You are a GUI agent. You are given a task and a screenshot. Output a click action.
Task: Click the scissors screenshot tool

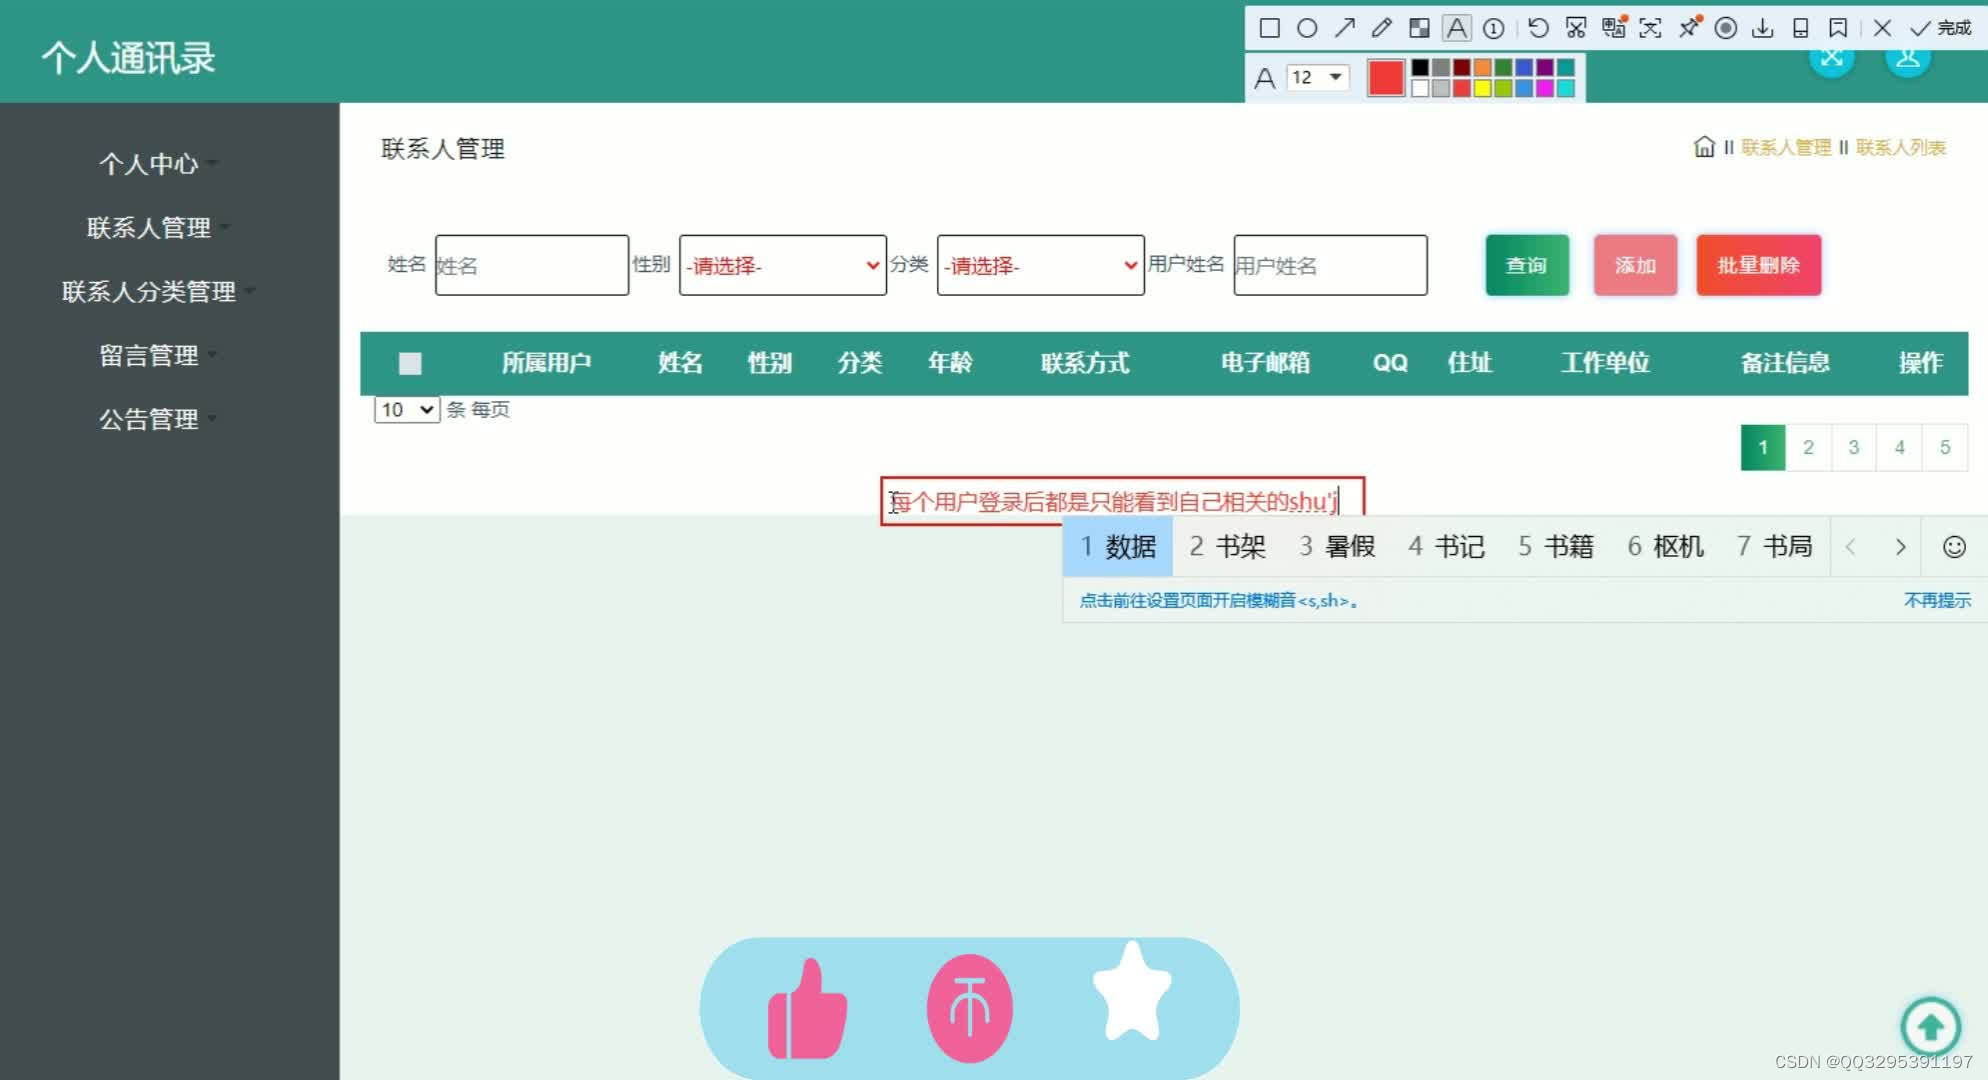pos(1576,28)
